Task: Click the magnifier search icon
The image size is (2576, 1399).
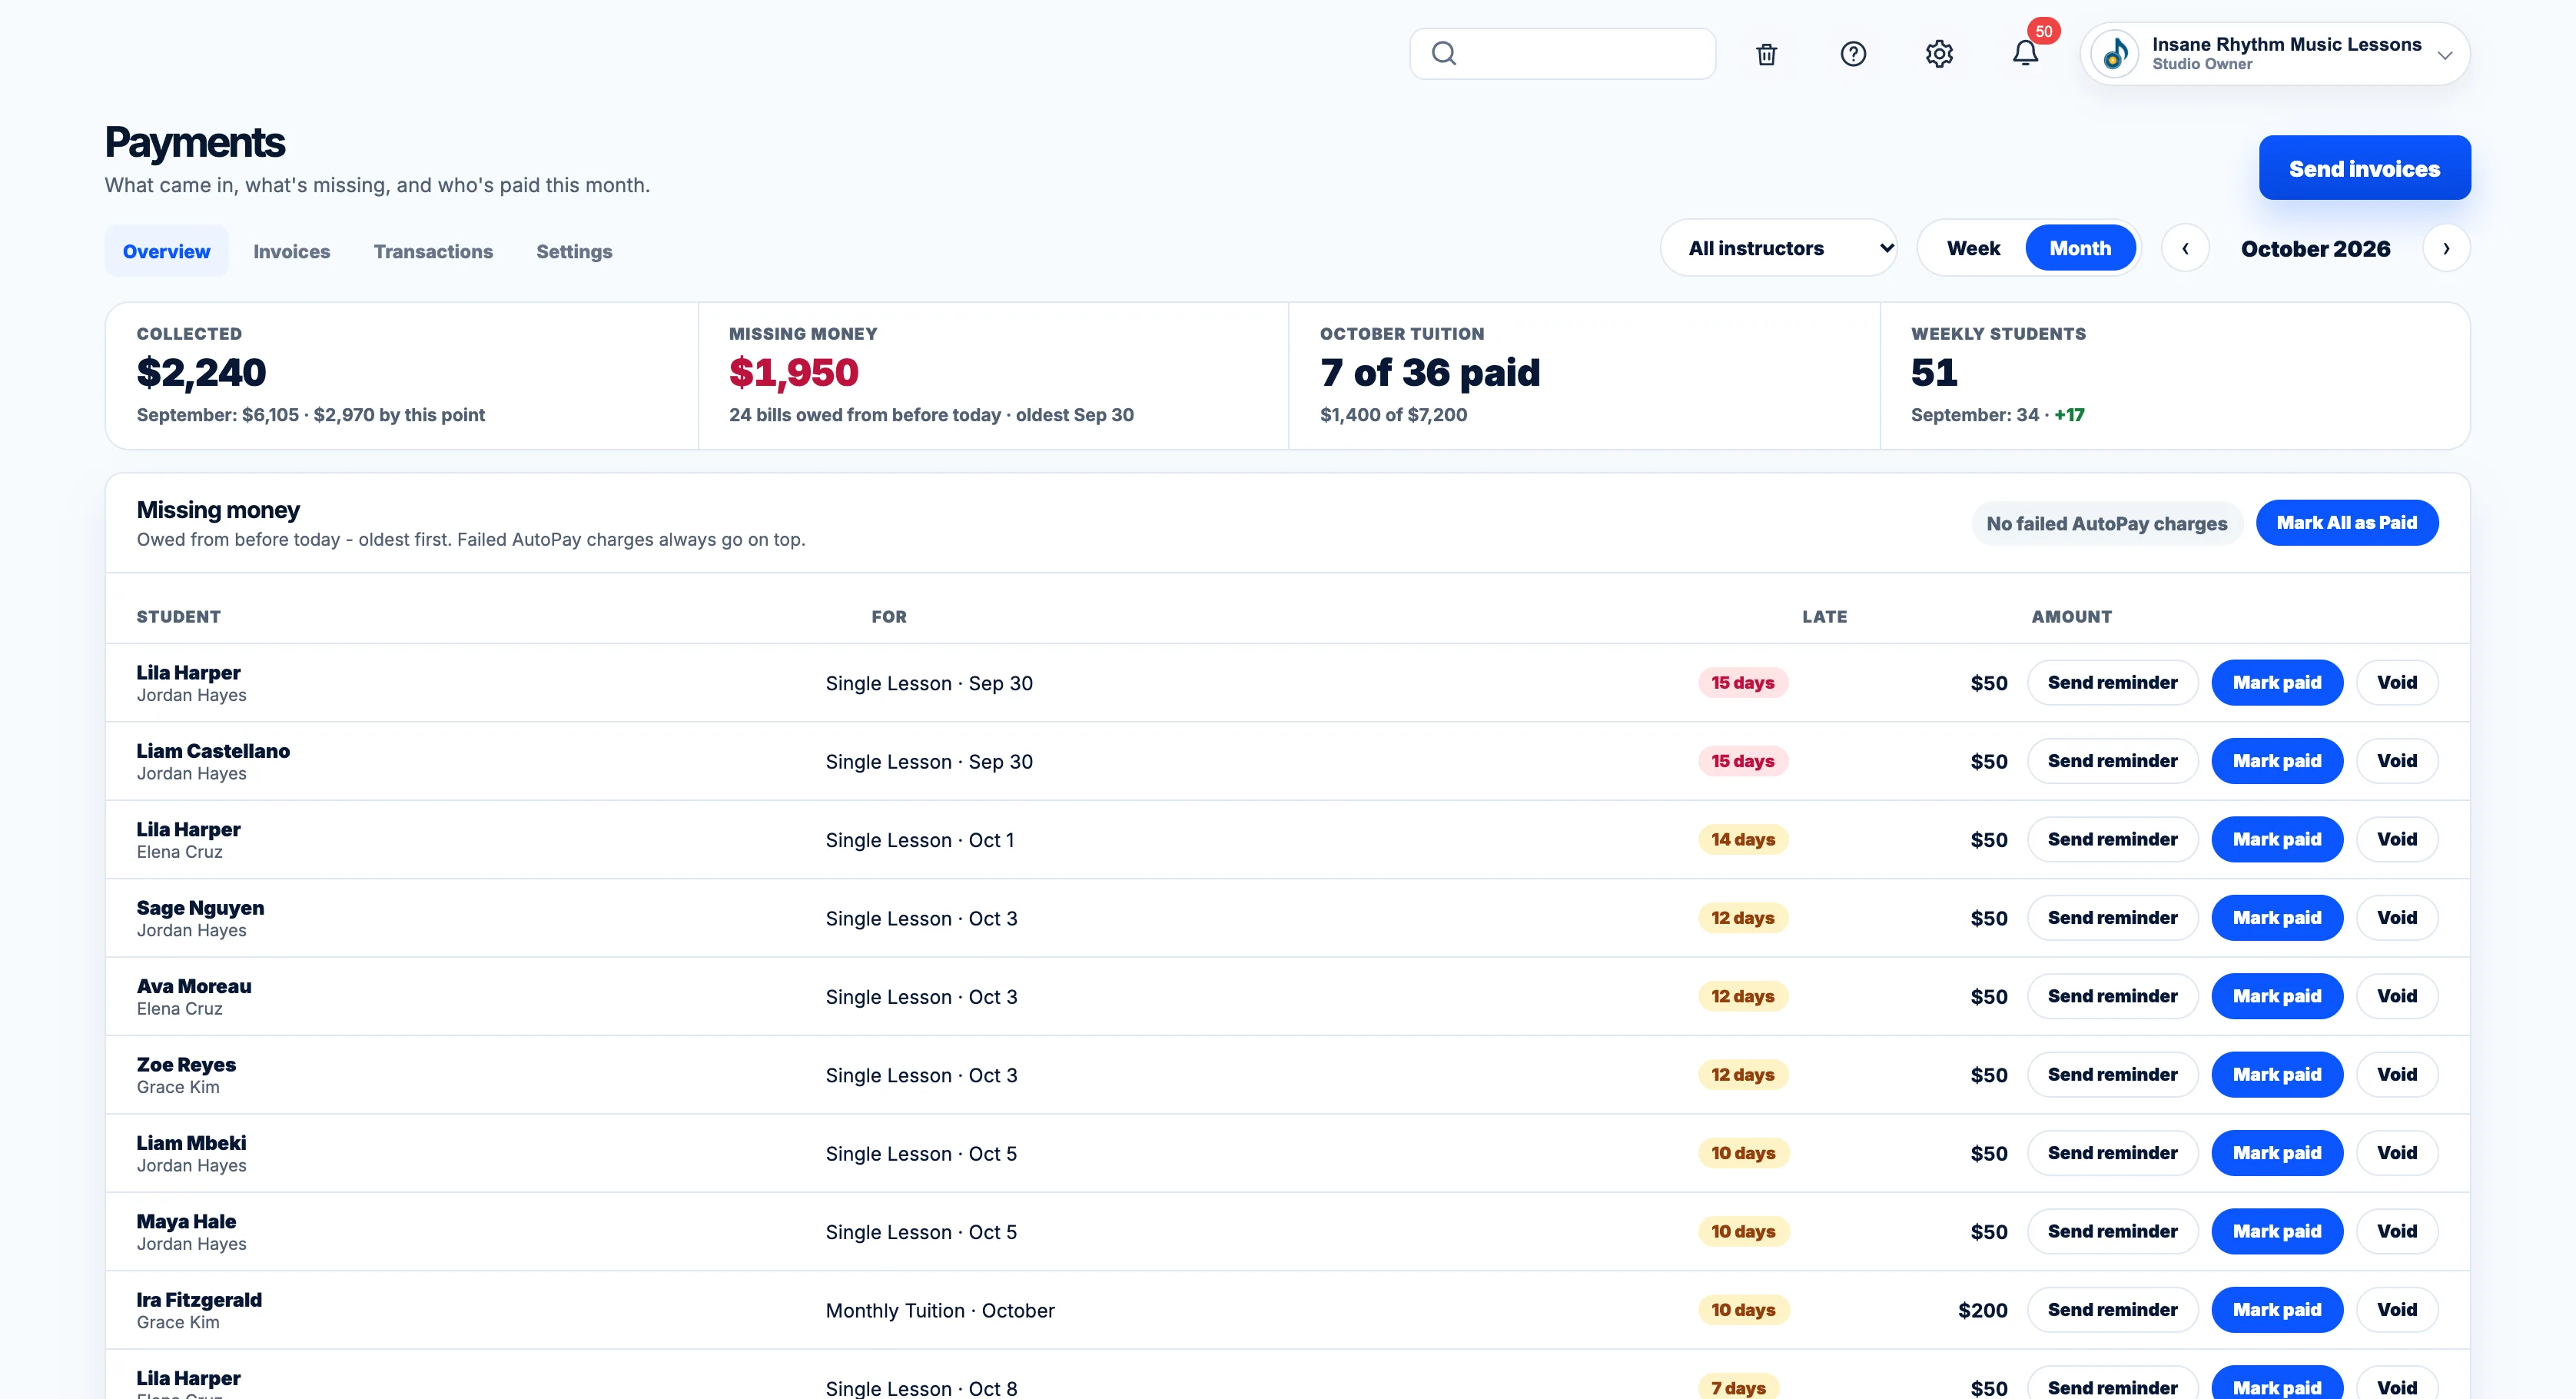Action: click(x=1443, y=54)
